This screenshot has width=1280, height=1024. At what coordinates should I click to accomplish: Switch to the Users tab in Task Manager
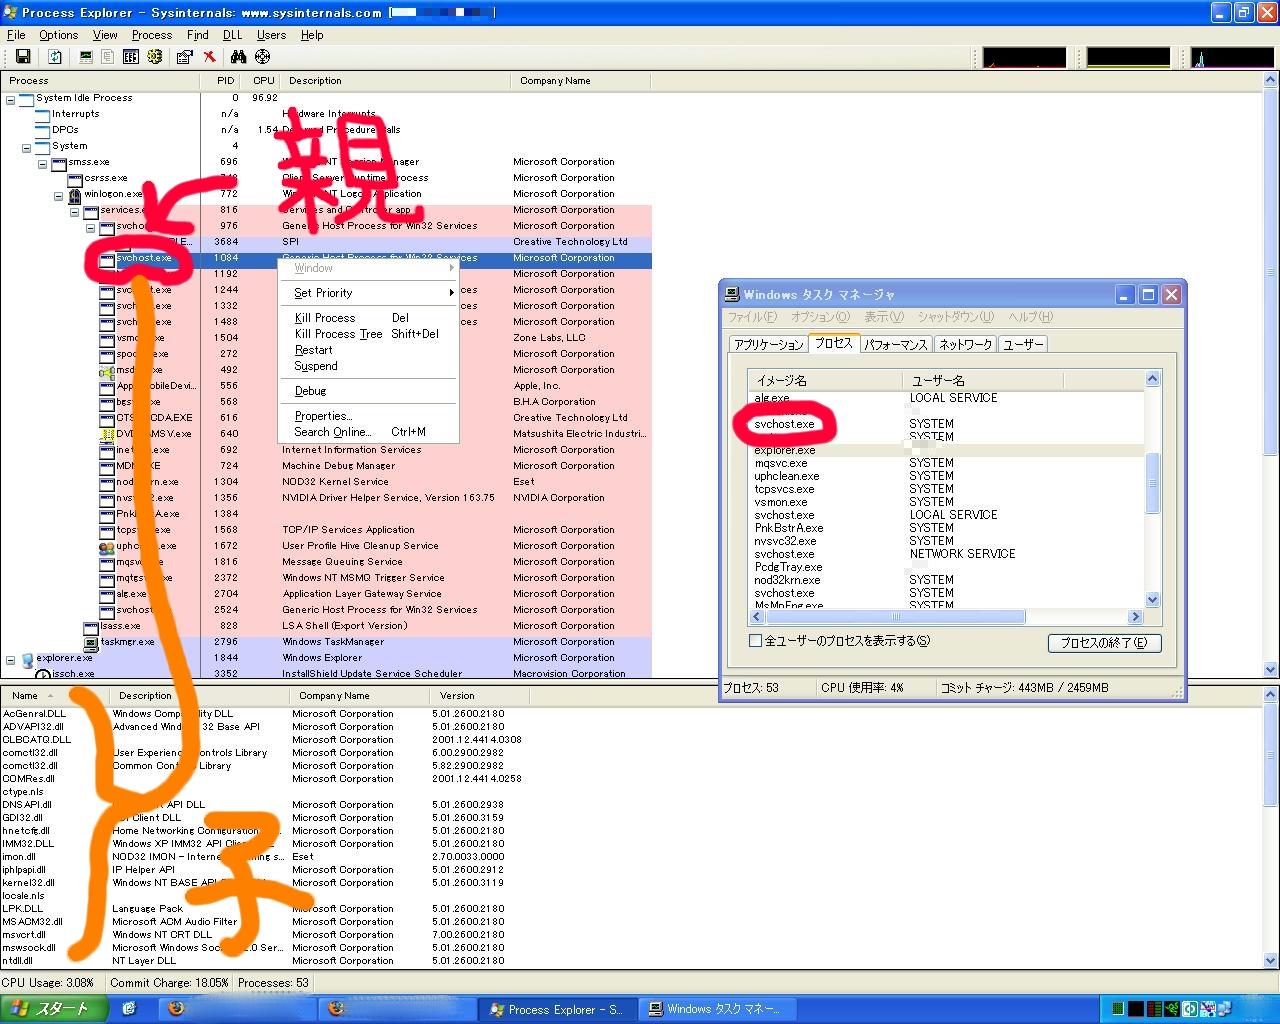pyautogui.click(x=1022, y=344)
